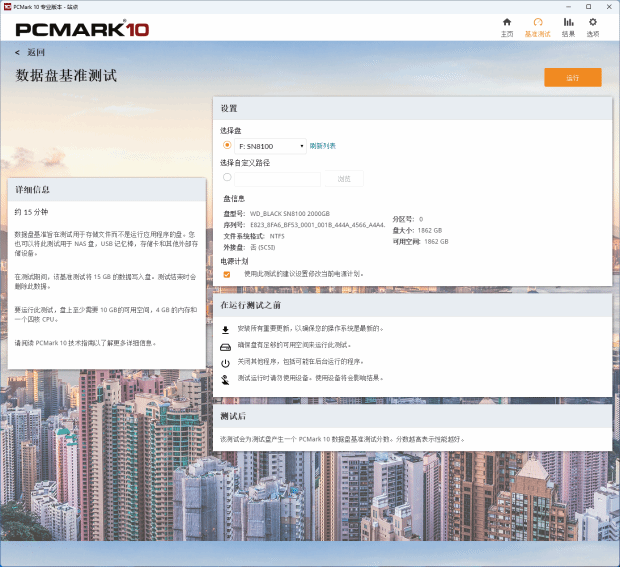This screenshot has width=620, height=567.
Task: Click the disk space drive icon
Action: pos(225,347)
